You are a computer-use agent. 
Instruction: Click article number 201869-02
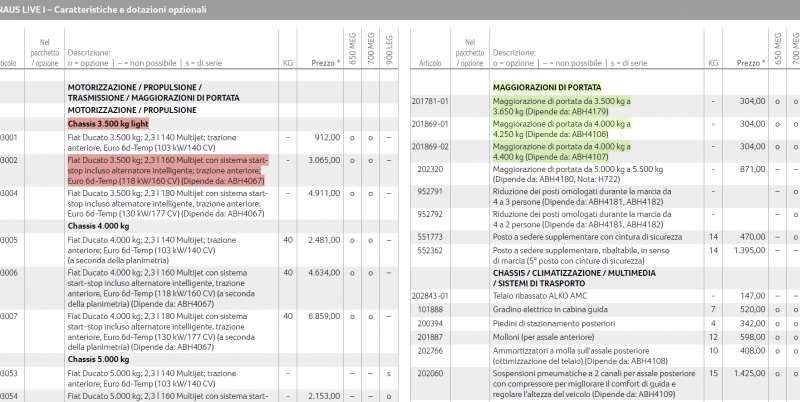430,146
